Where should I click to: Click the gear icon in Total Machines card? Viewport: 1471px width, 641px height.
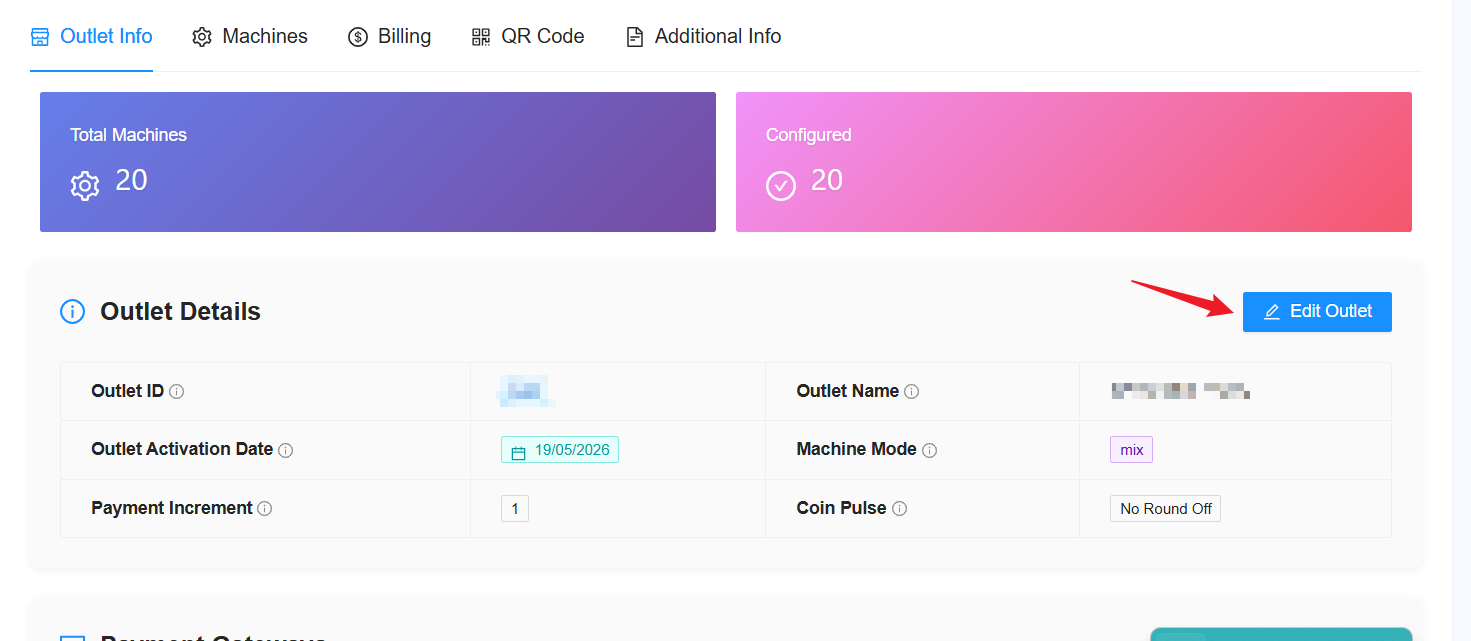pos(85,186)
